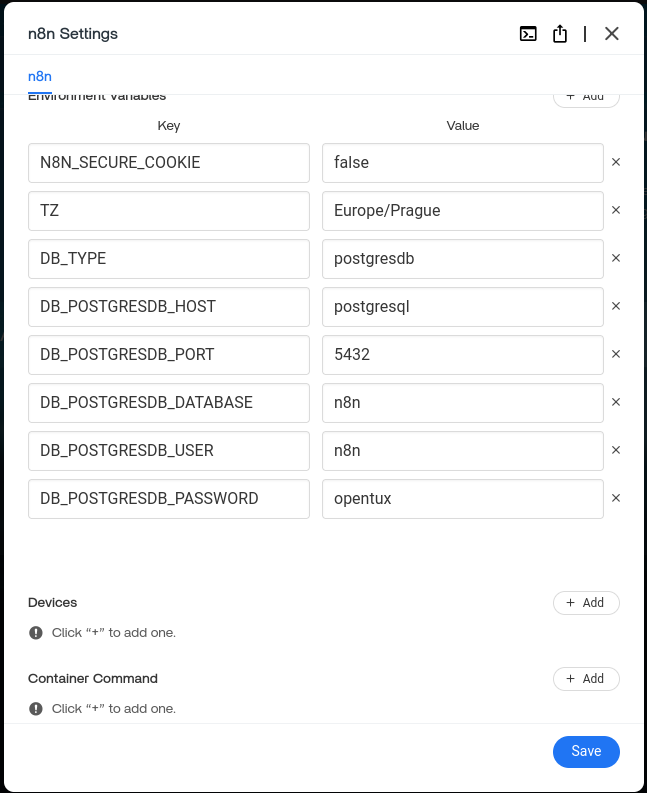Open the terminal console icon
The width and height of the screenshot is (647, 793).
click(x=528, y=34)
